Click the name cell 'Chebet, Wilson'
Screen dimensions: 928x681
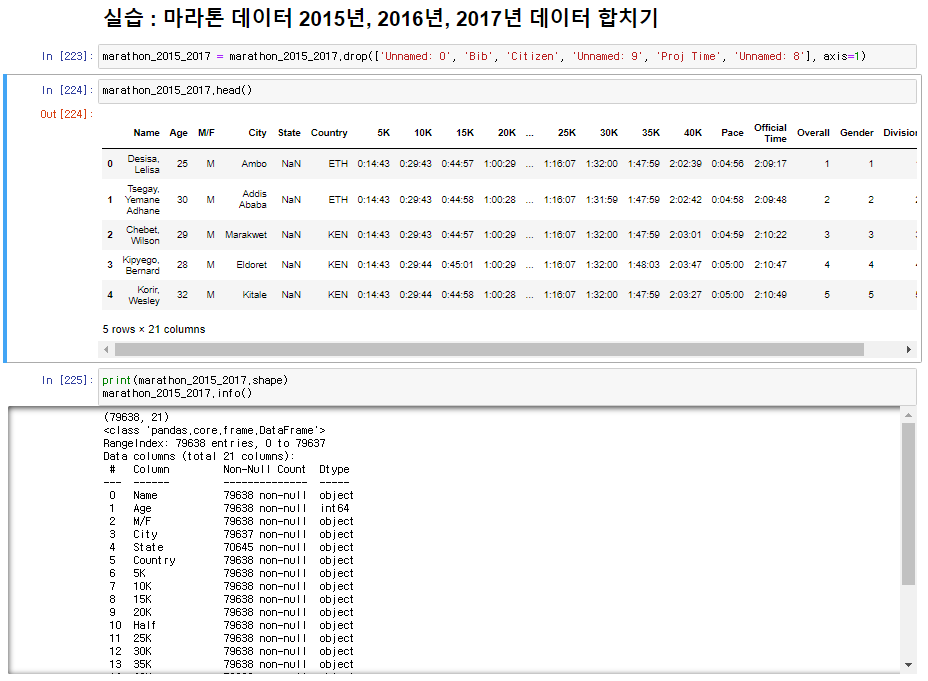(x=143, y=235)
